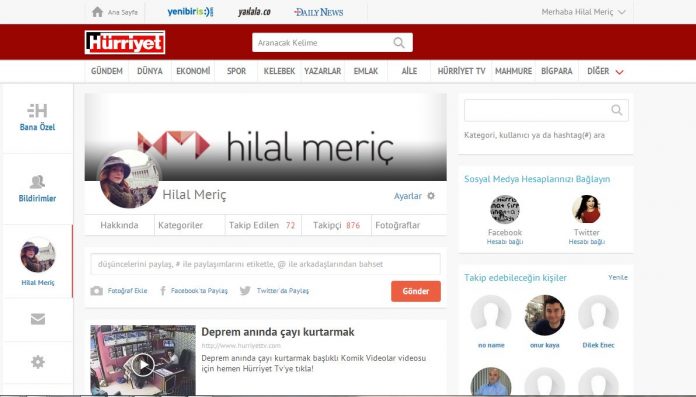Open the Hakkında profile tab
696x397 pixels.
click(119, 225)
